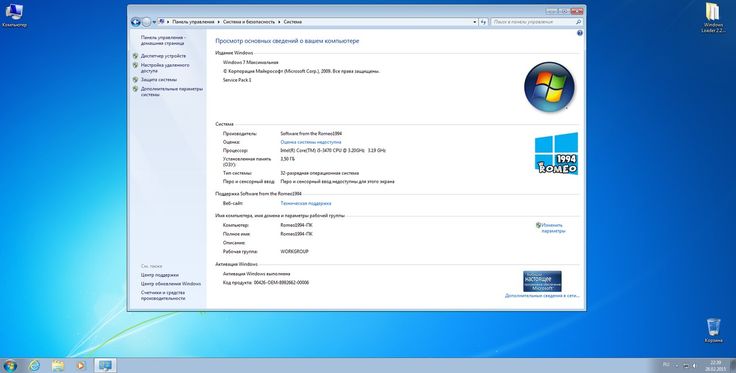Select 'Система' breadcrumb
The width and height of the screenshot is (736, 373).
pyautogui.click(x=292, y=22)
